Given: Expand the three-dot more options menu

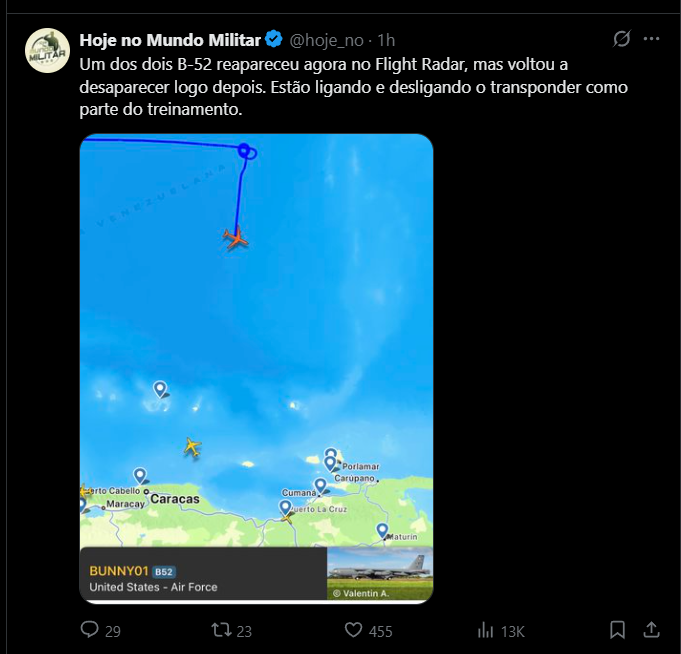Looking at the screenshot, I should [652, 39].
